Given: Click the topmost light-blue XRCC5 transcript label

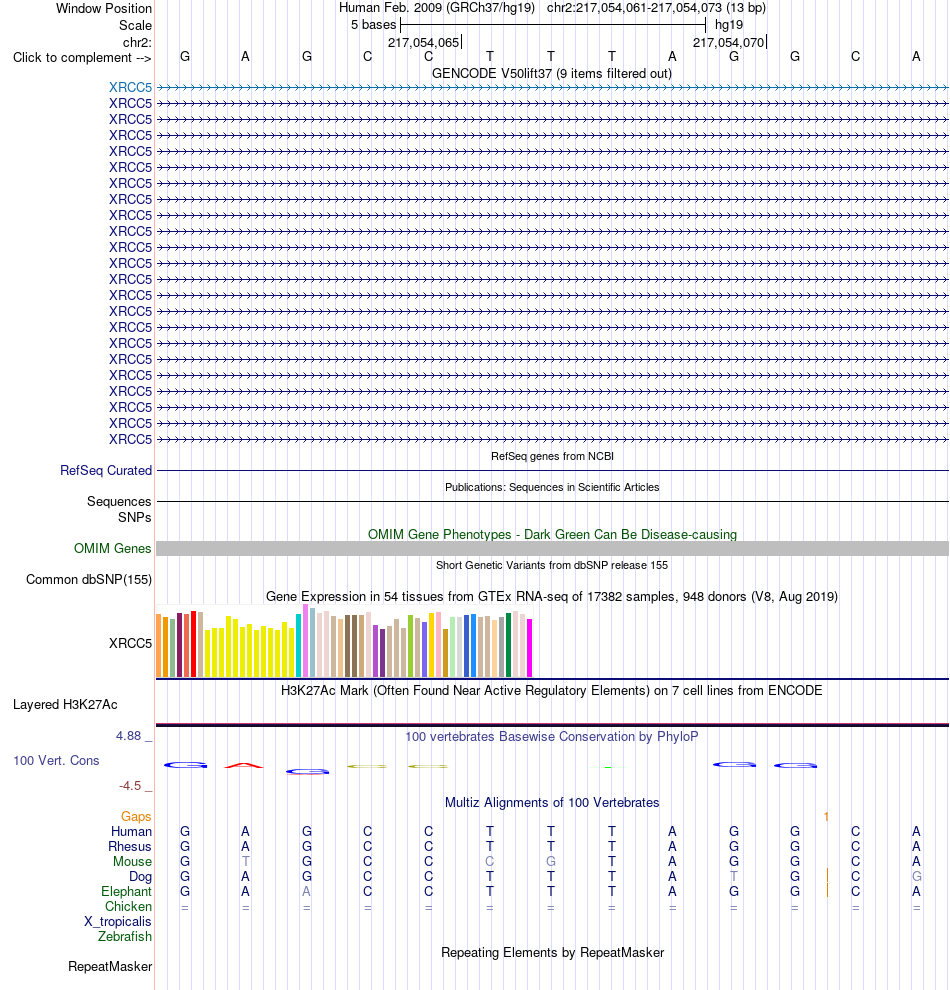Looking at the screenshot, I should [130, 87].
